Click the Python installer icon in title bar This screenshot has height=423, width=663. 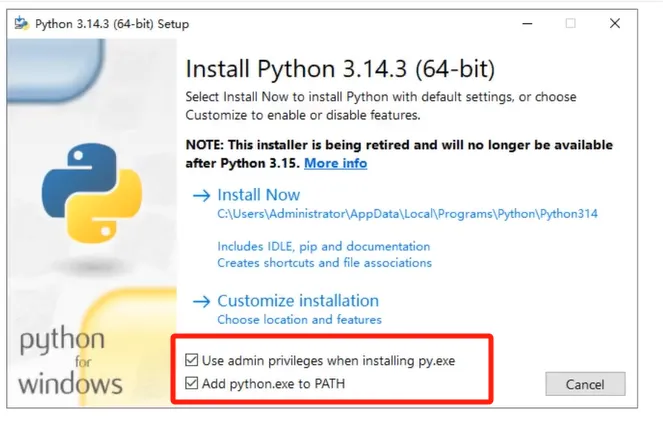20,23
